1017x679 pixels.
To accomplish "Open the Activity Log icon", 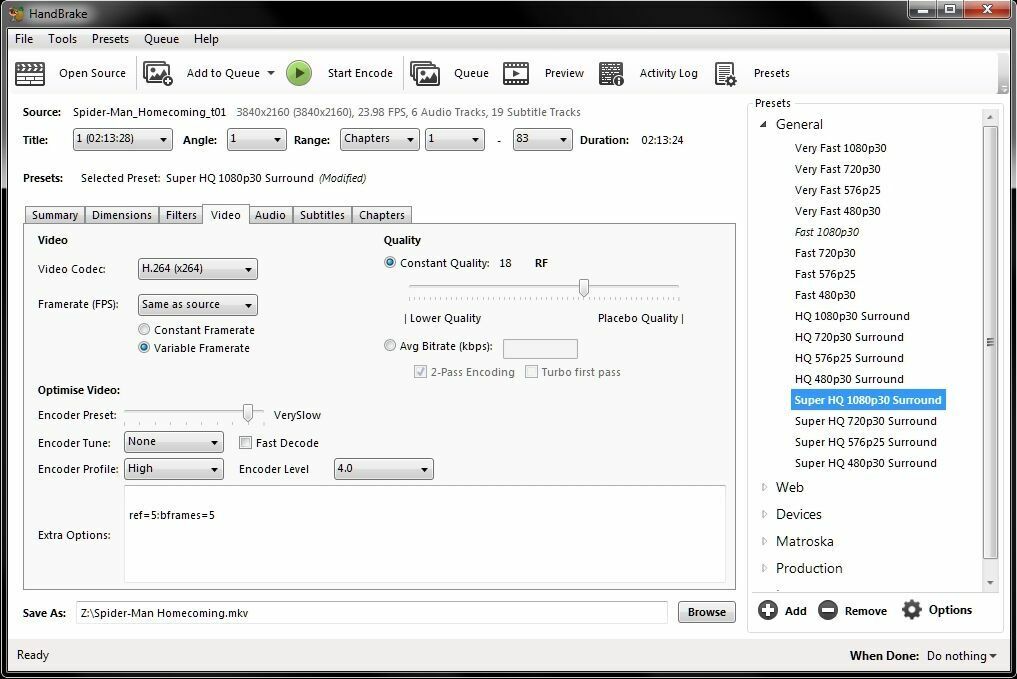I will [x=611, y=73].
